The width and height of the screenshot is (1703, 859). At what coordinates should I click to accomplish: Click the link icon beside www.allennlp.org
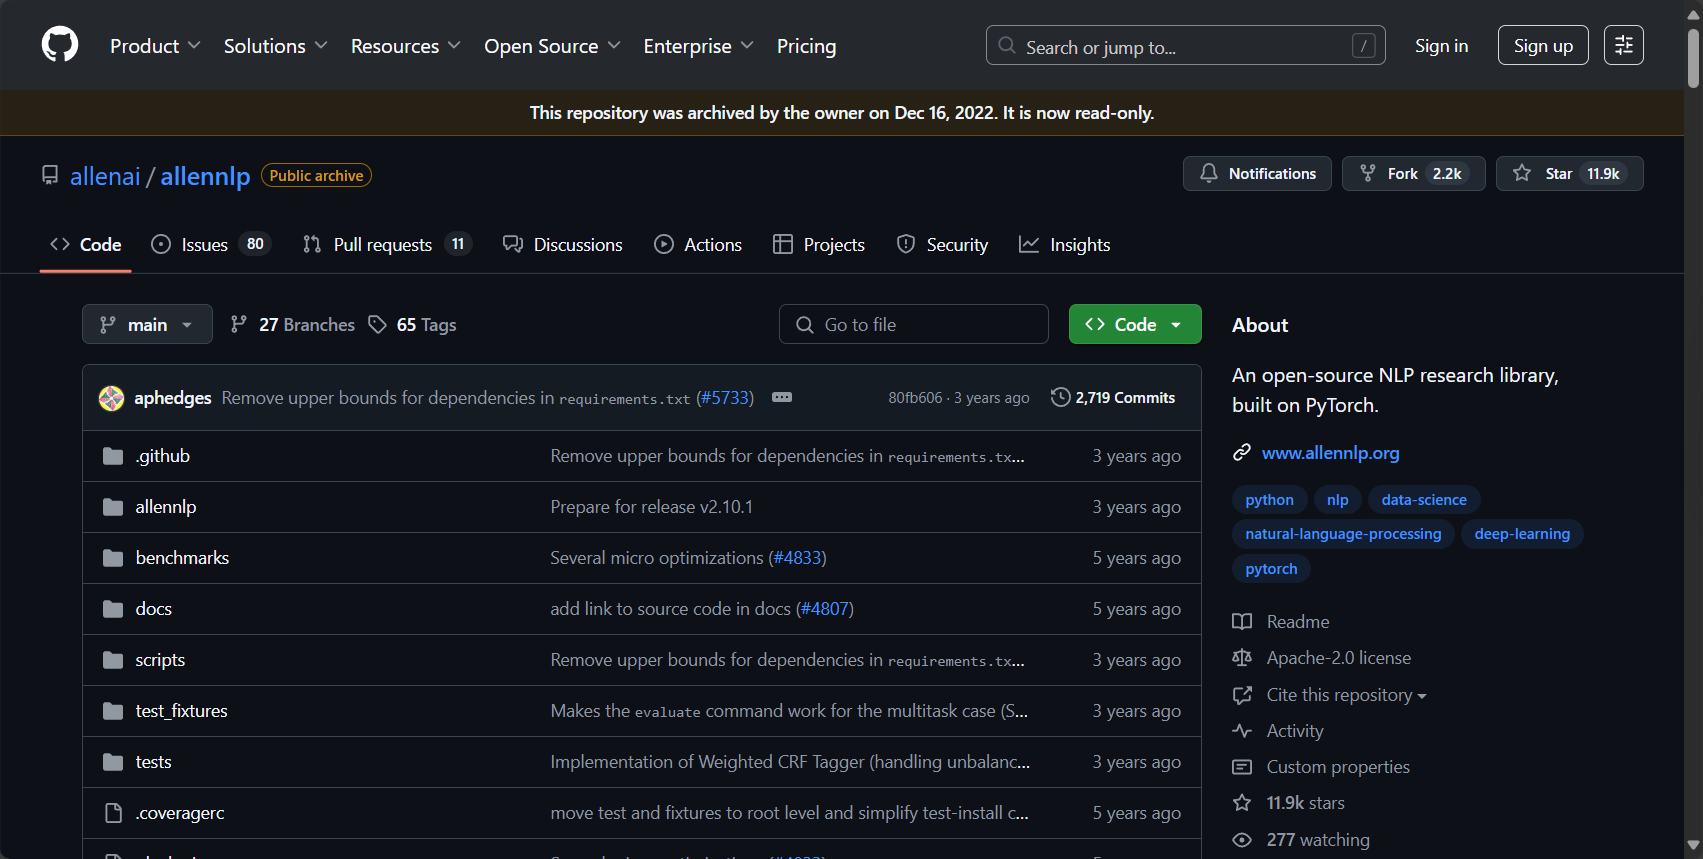pos(1242,453)
